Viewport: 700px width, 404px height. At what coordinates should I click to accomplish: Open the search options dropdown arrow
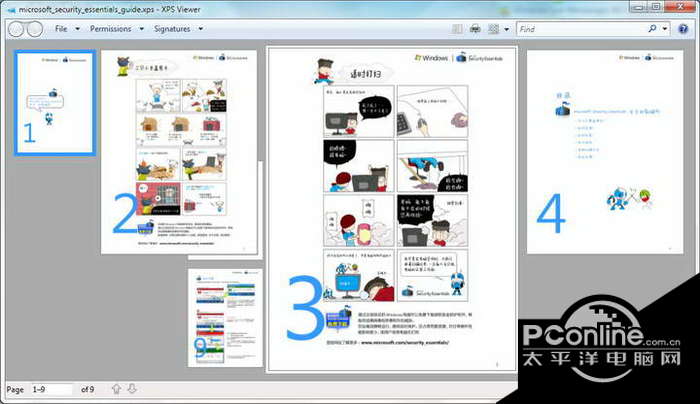pyautogui.click(x=665, y=29)
